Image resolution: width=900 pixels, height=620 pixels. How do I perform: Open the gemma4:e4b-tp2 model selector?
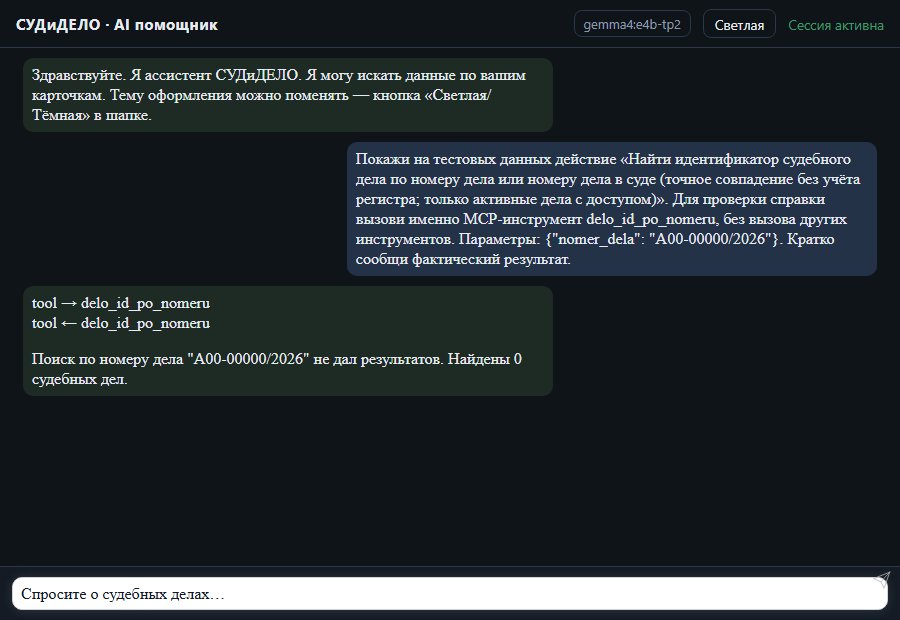(632, 24)
